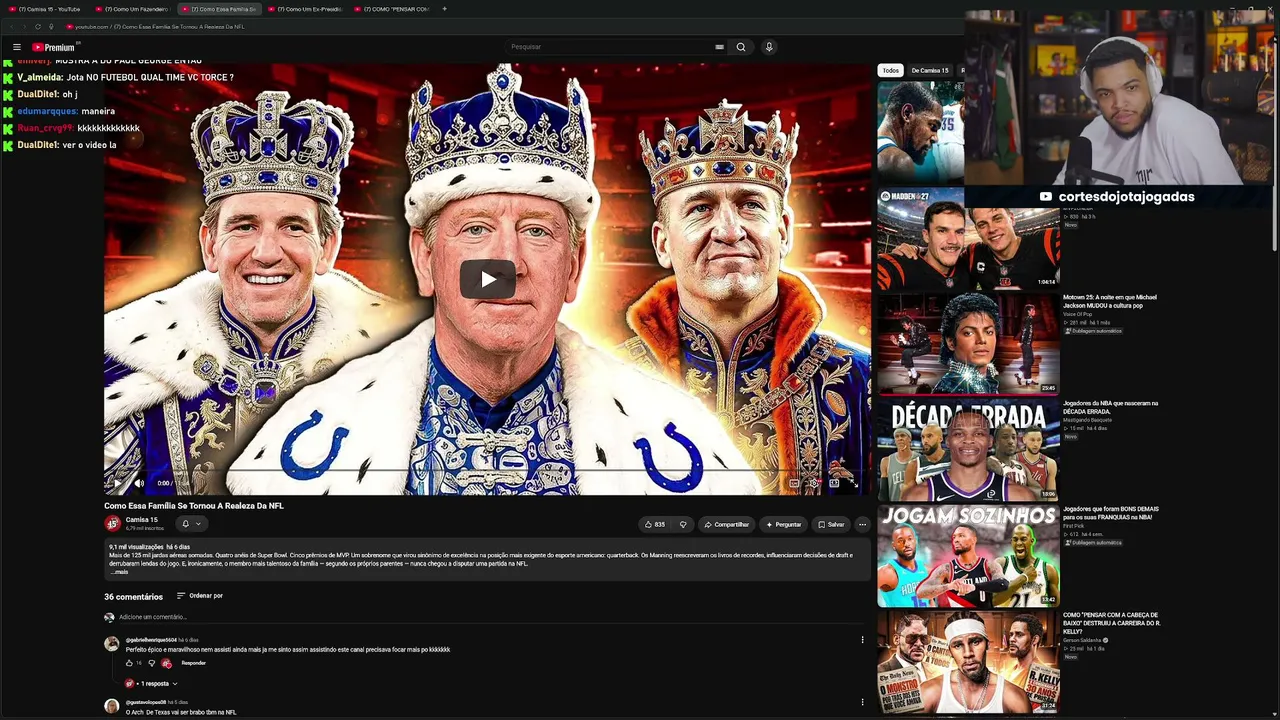Open the Jogadores da NBA DÉCADA ERRADA title
Viewport: 1280px width, 720px height.
[x=1111, y=407]
